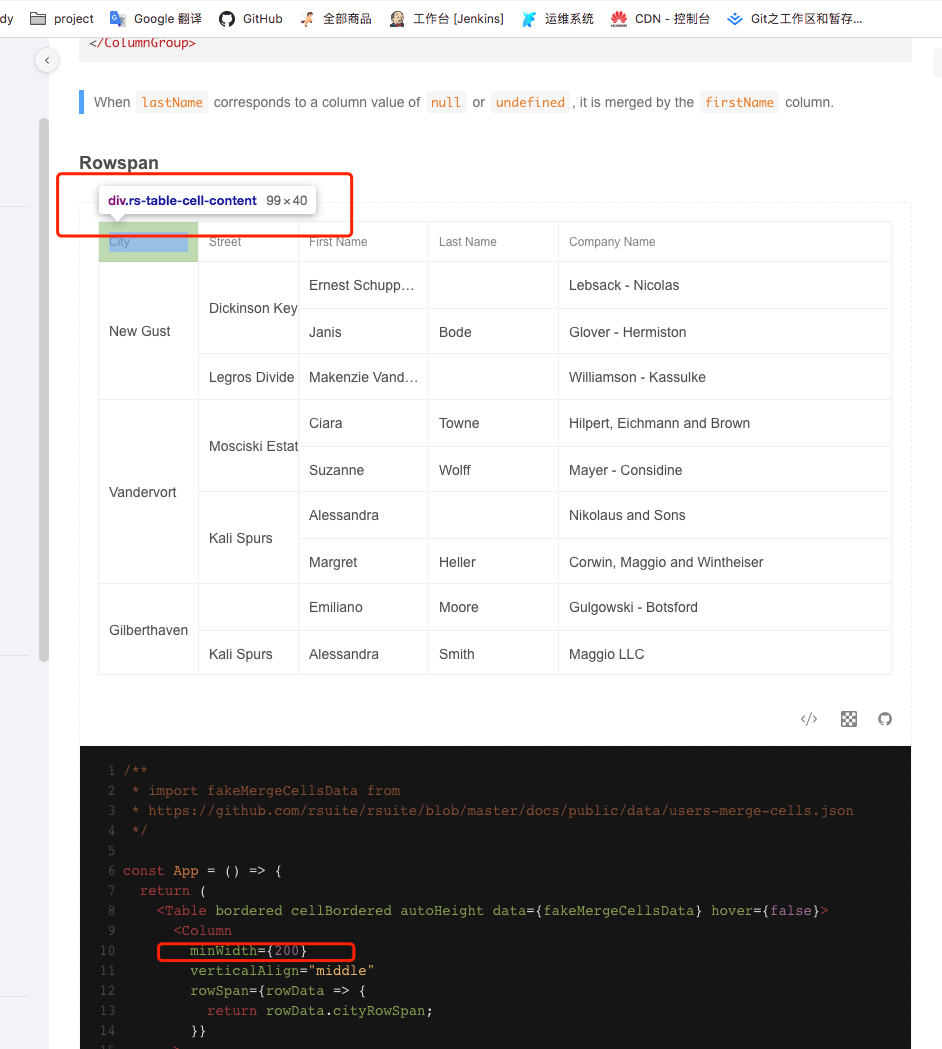Open GitHub source icon below the table example

click(x=885, y=719)
